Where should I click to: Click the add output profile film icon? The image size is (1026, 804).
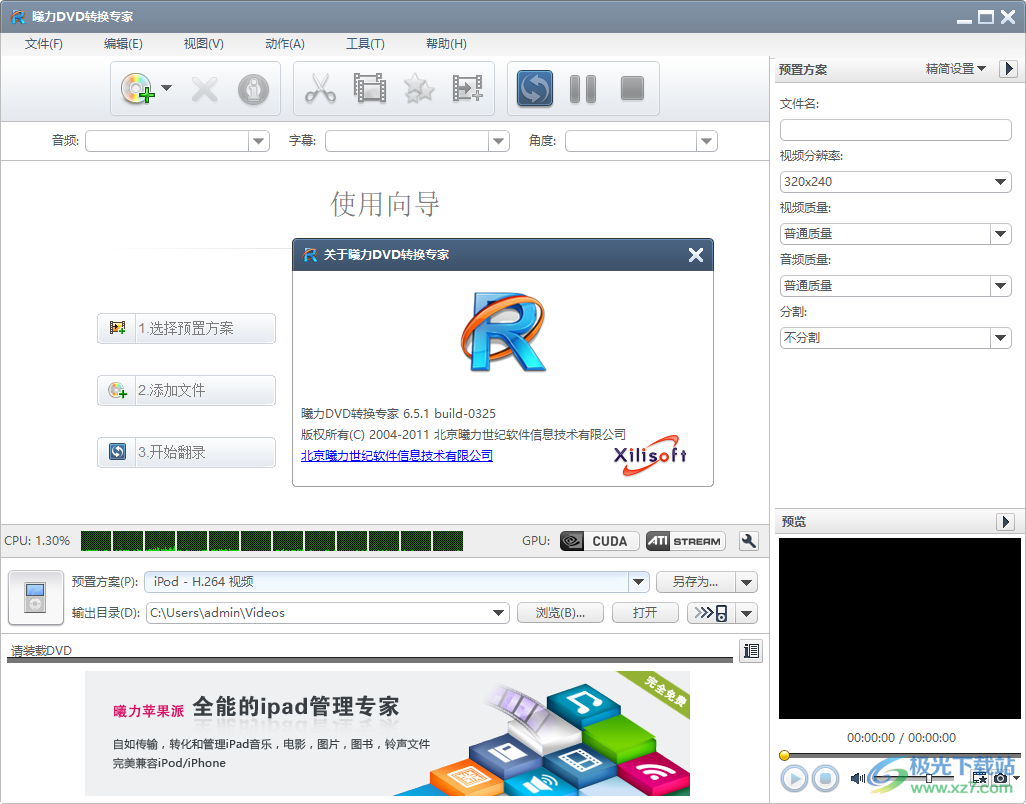[467, 88]
